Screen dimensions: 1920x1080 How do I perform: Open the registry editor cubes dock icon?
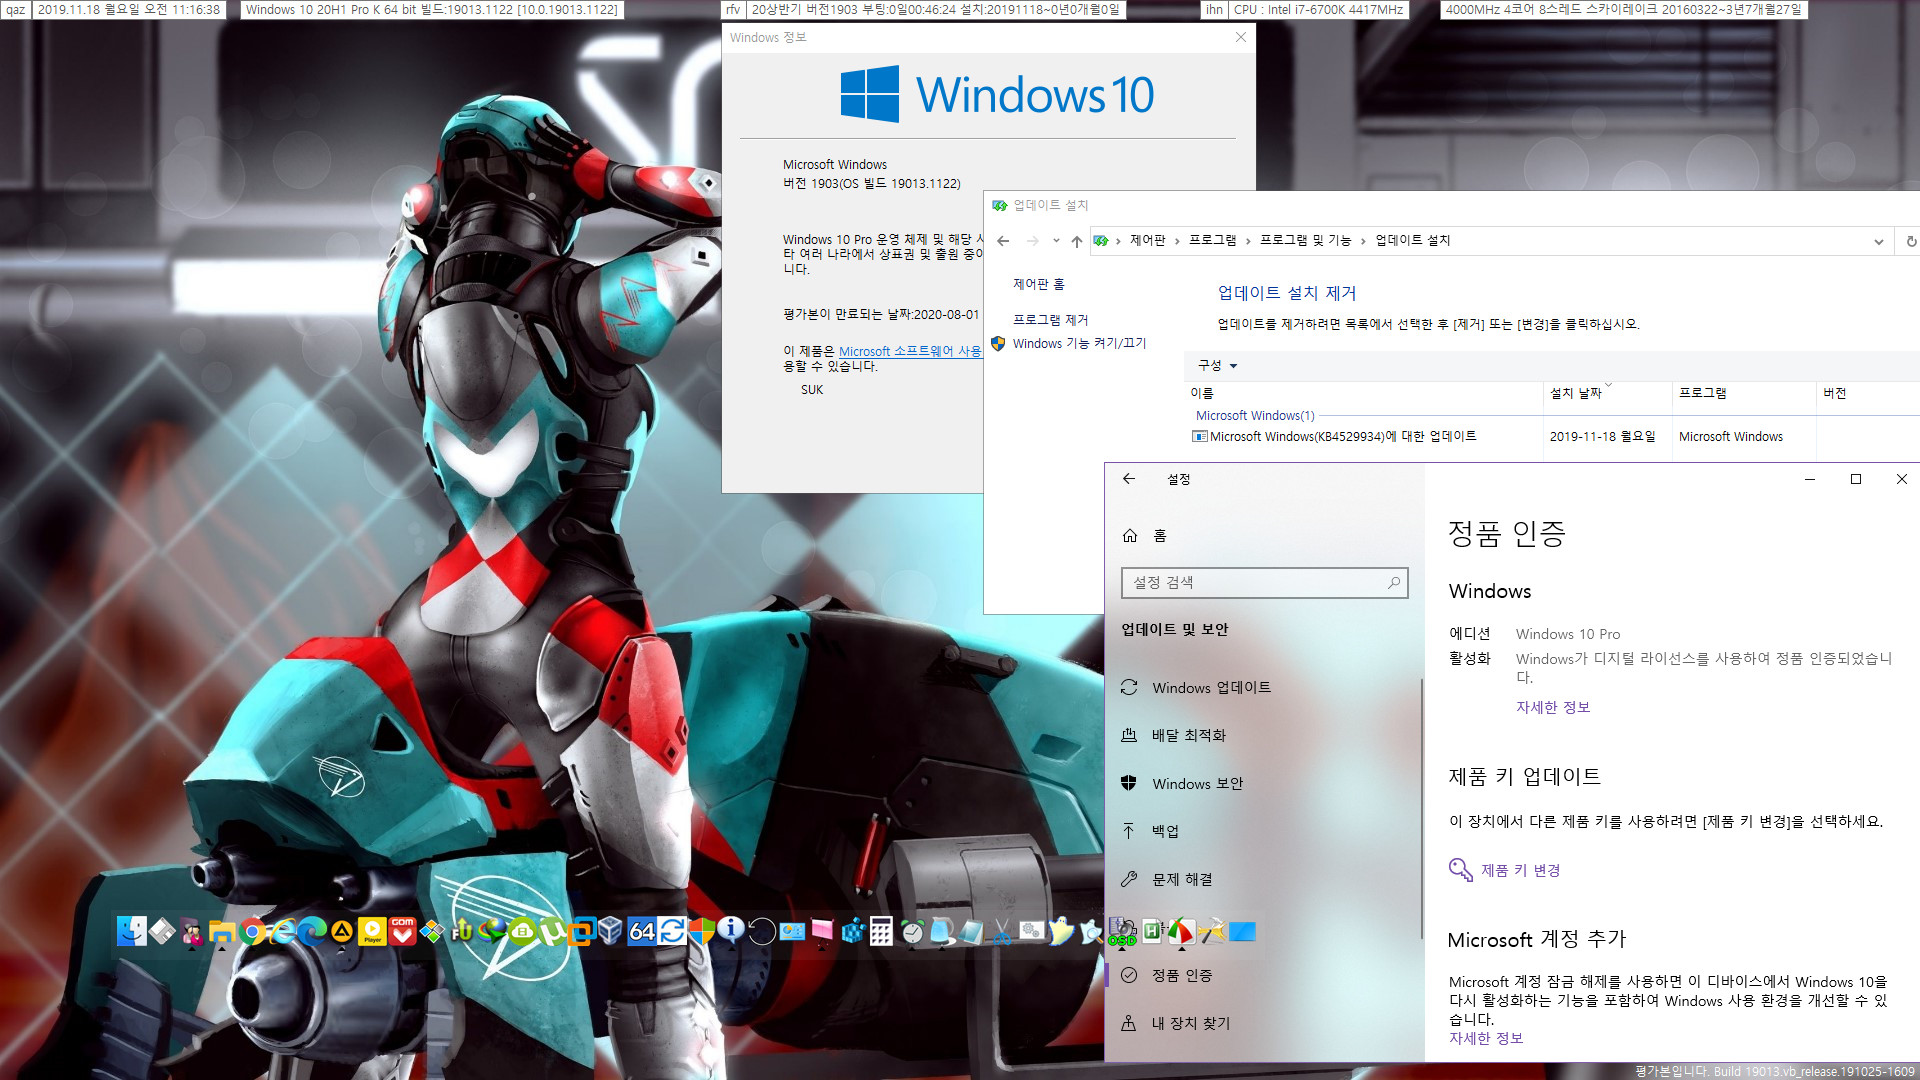click(x=853, y=931)
